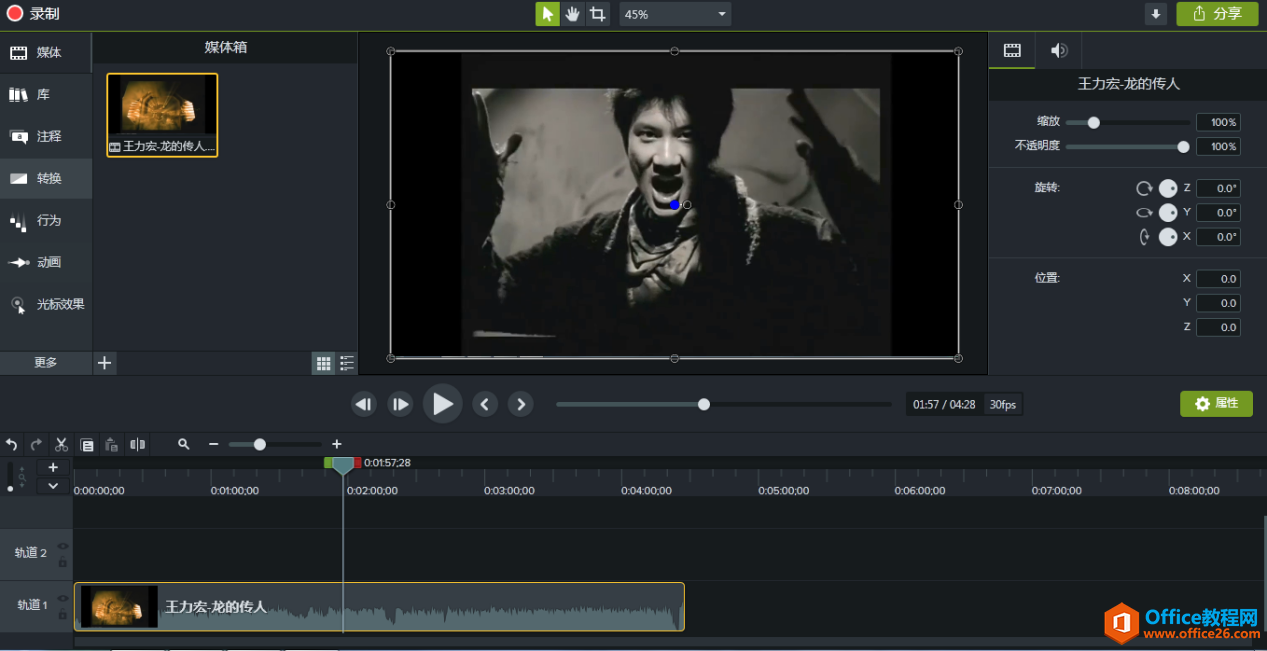Screen dimensions: 1267x651
Task: Open the 光标效果 cursor effects tab
Action: tap(46, 305)
